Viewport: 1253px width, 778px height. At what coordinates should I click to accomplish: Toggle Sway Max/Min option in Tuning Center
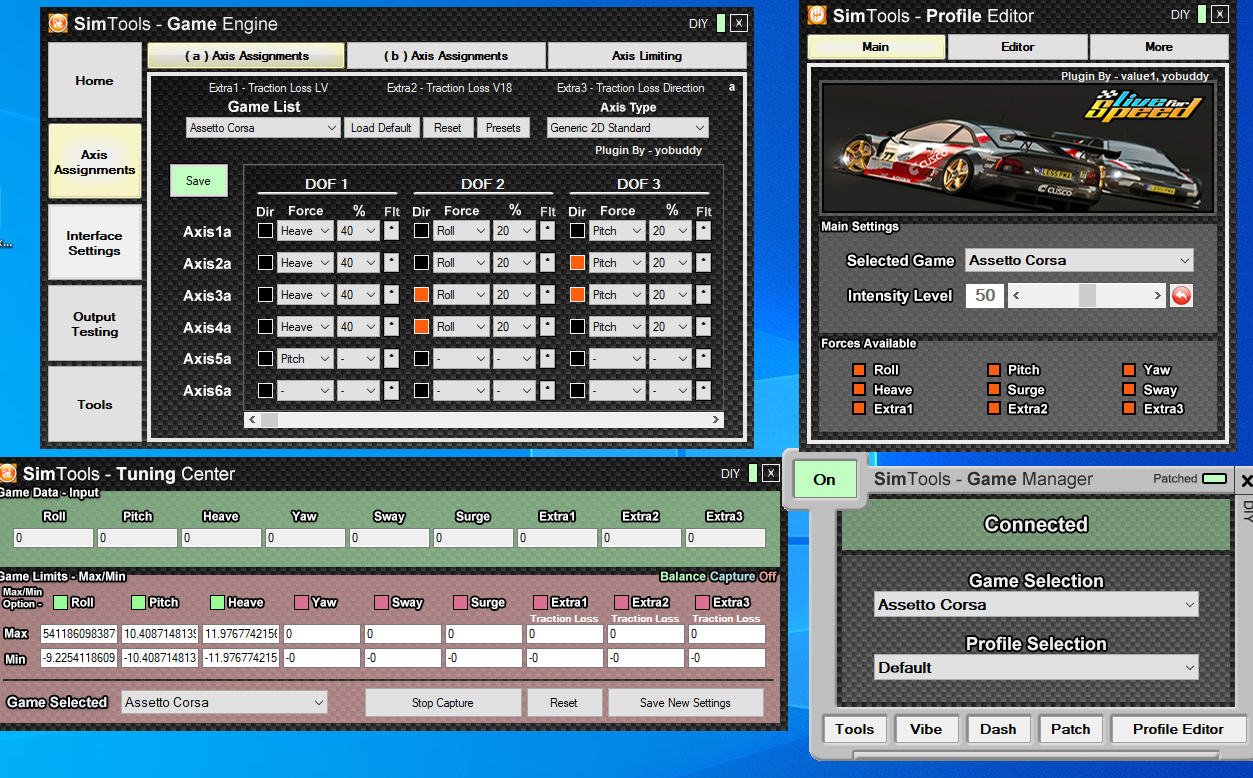point(381,603)
